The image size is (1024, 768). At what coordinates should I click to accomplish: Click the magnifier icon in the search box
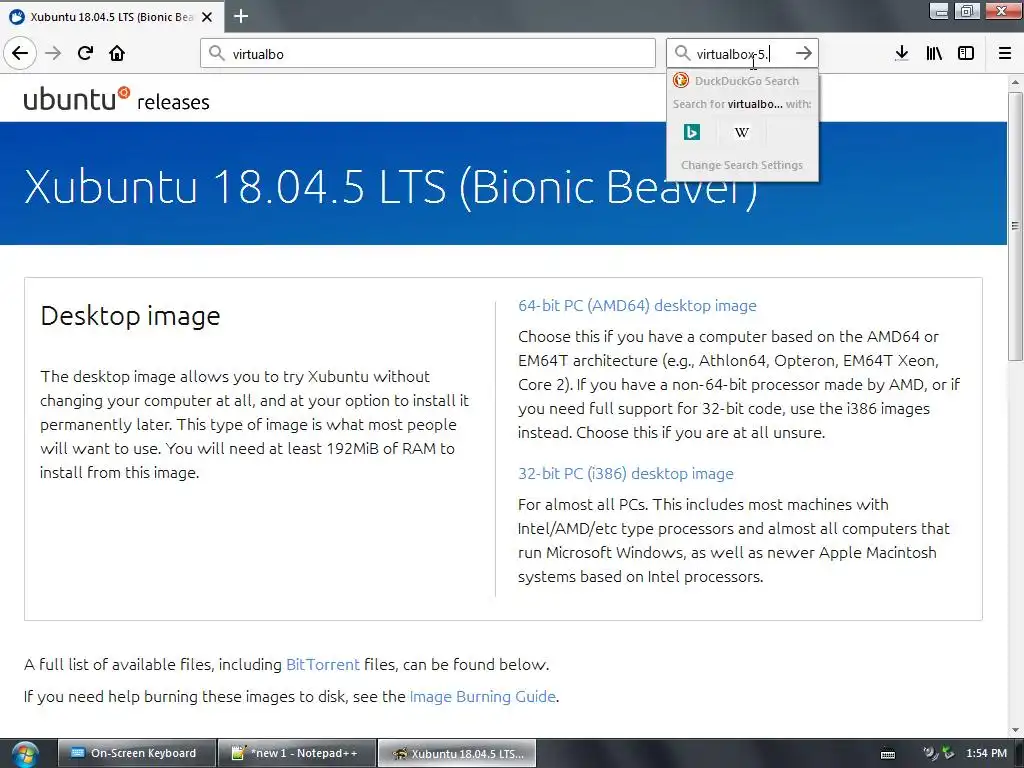coord(682,53)
